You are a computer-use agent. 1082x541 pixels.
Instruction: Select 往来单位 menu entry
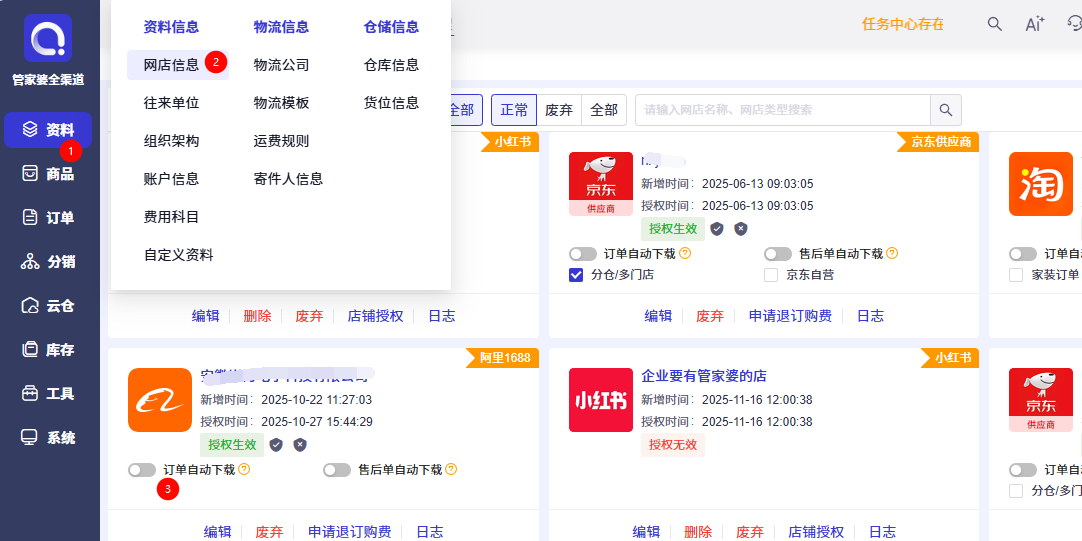(171, 103)
